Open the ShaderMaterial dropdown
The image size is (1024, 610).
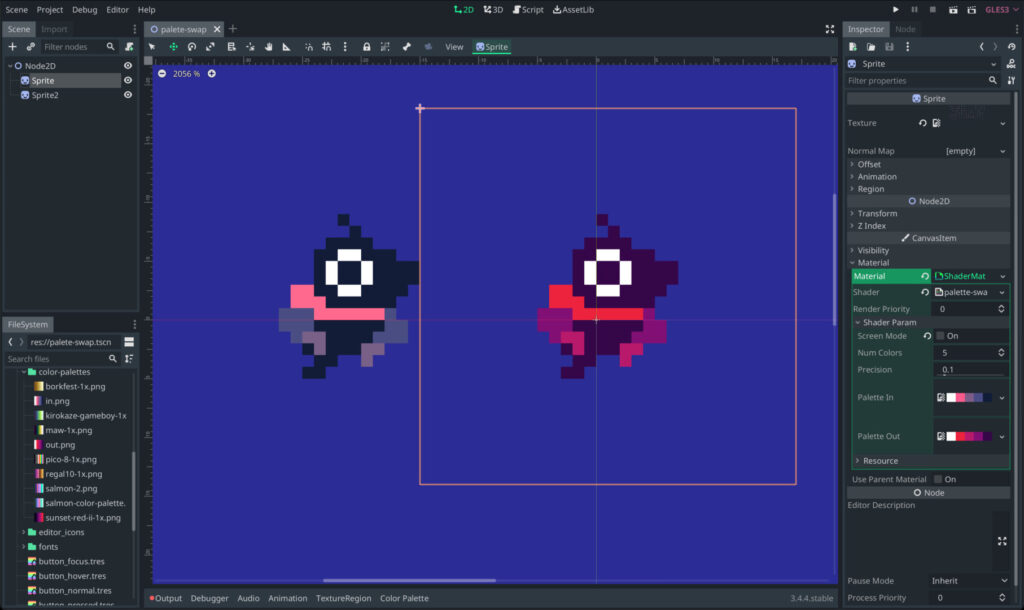(x=1002, y=276)
